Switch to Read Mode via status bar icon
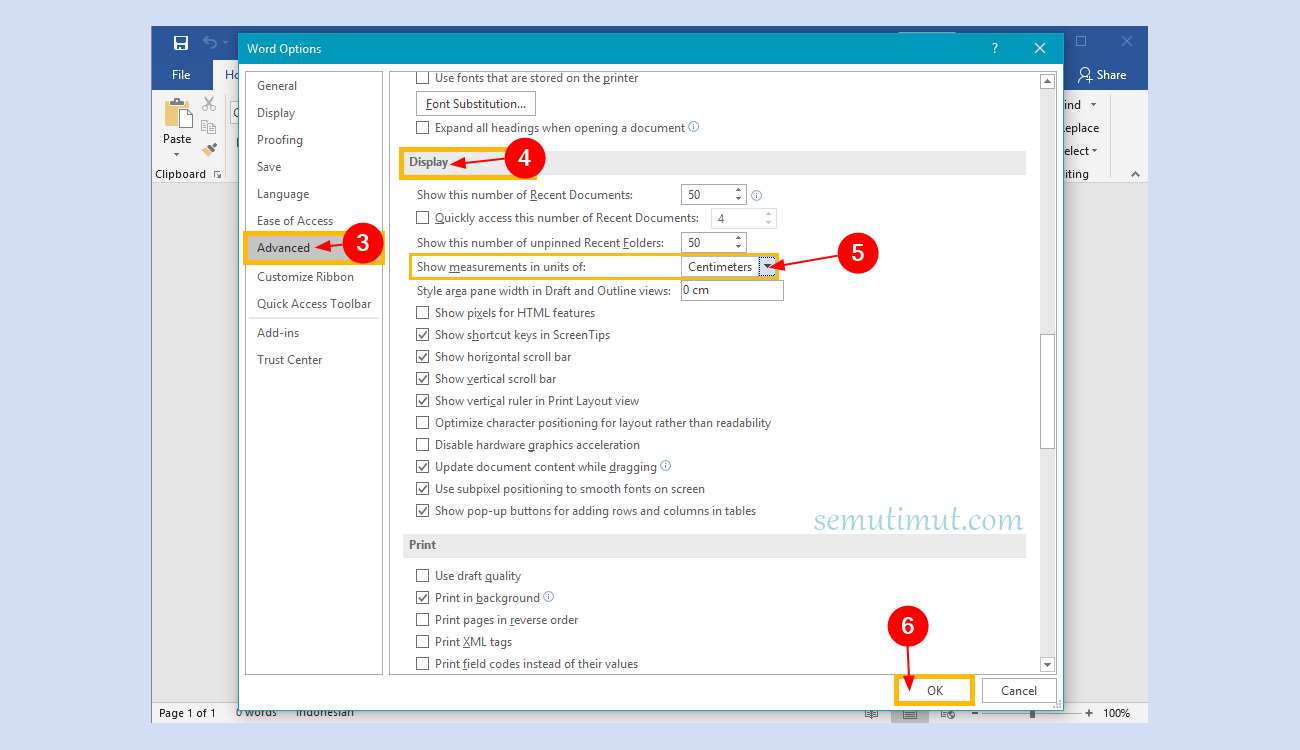 (871, 713)
